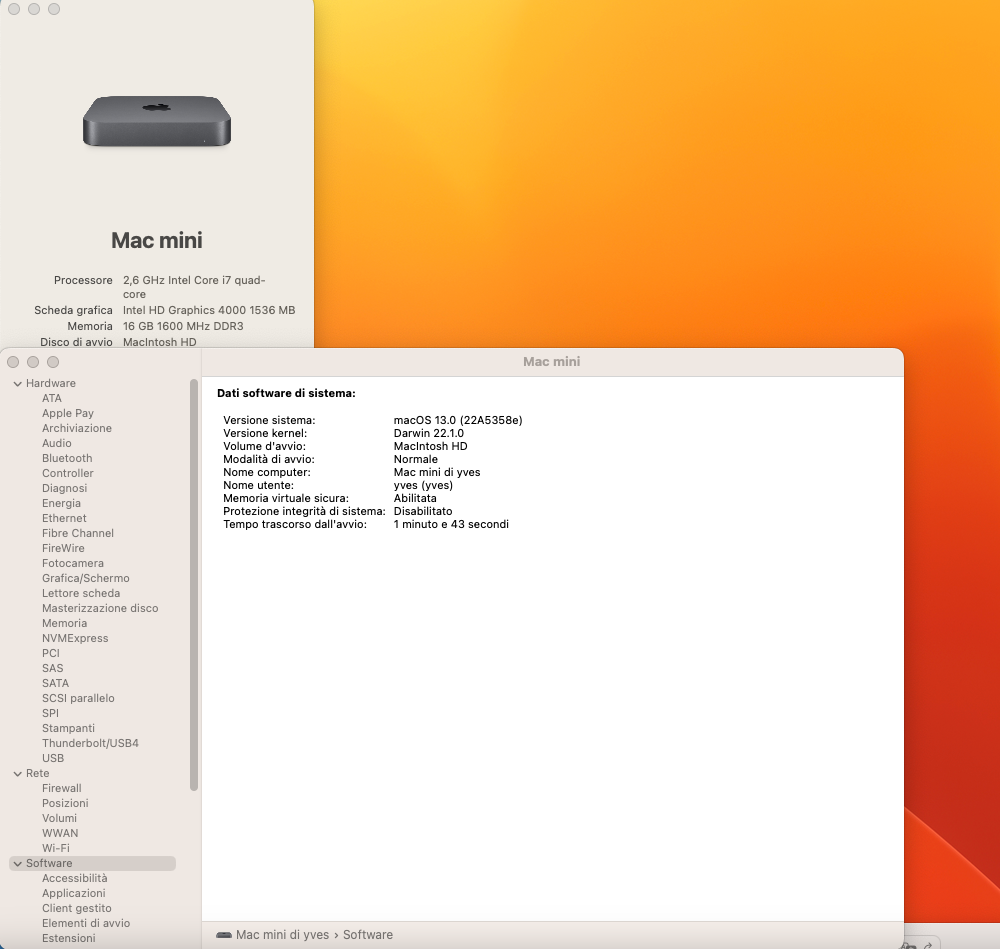Open Bluetooth hardware details
1000x949 pixels.
pyautogui.click(x=67, y=458)
